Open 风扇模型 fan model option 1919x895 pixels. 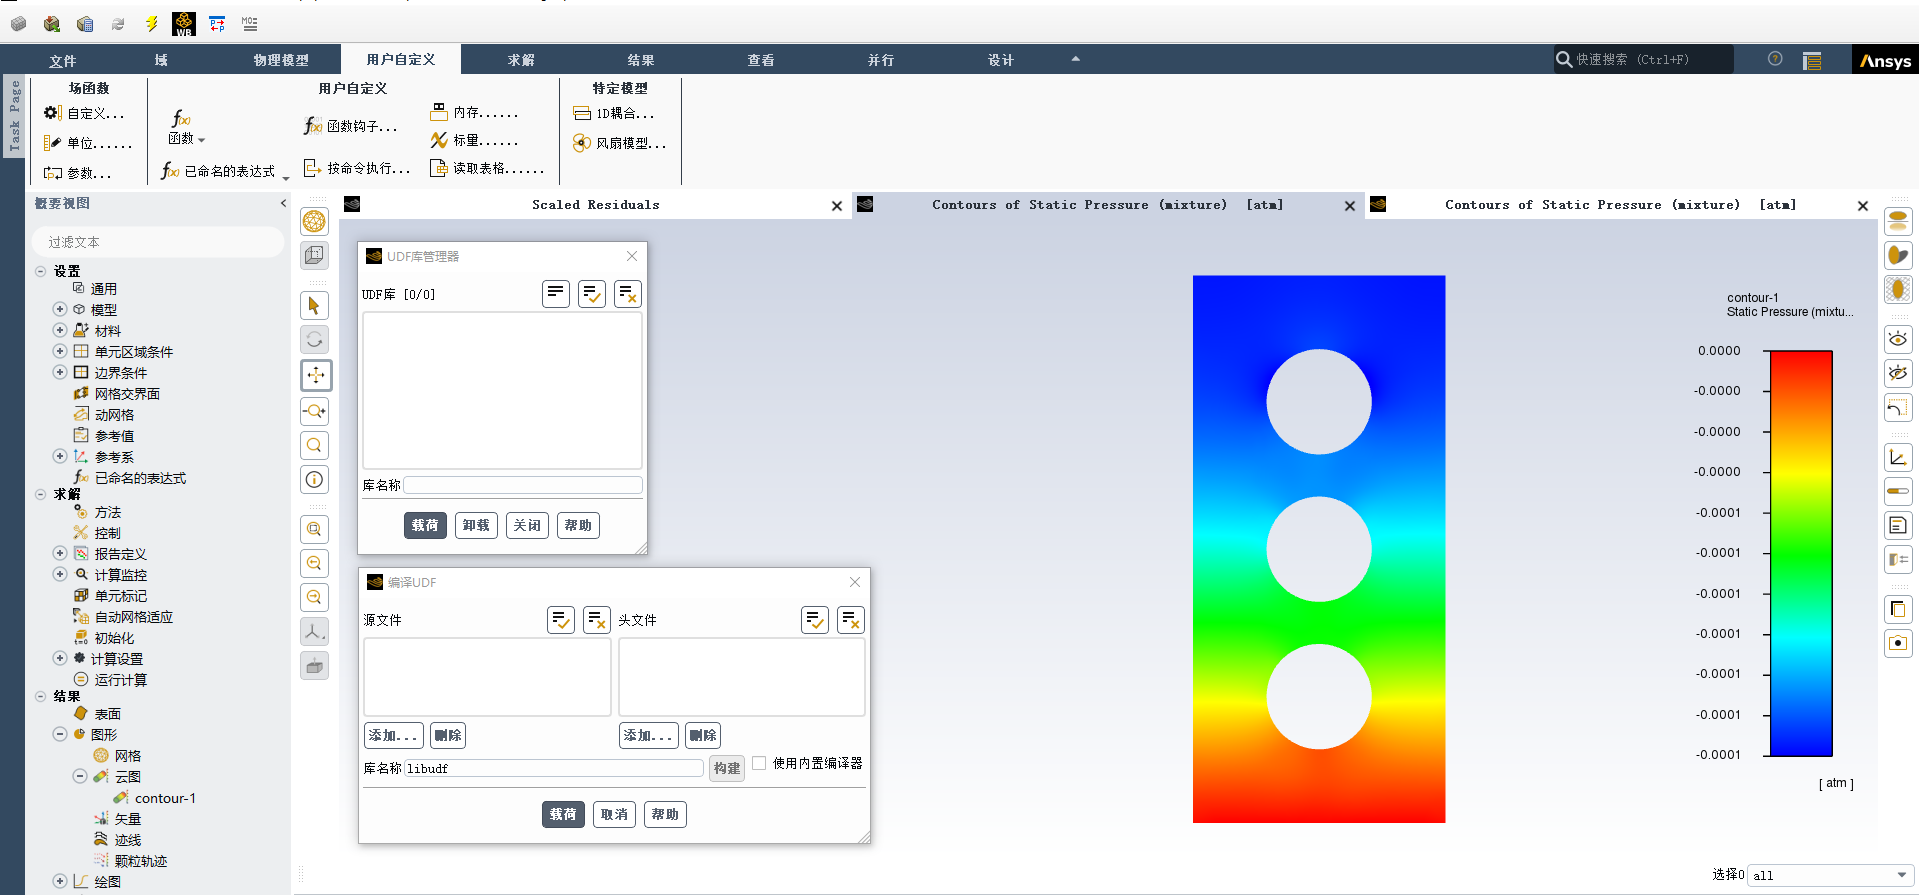pos(619,143)
